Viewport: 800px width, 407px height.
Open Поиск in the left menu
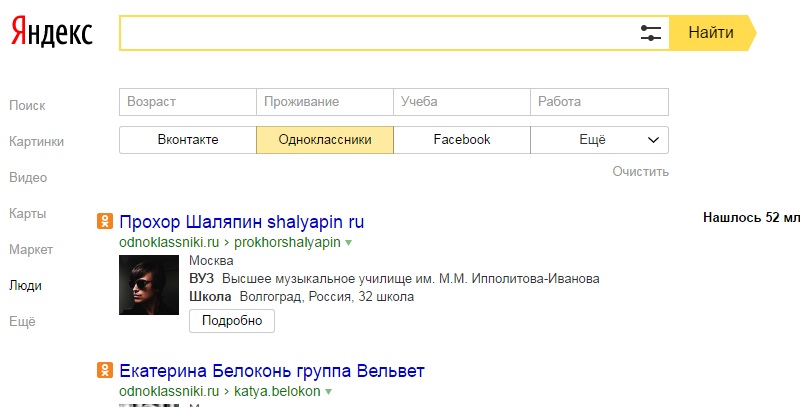pos(27,106)
